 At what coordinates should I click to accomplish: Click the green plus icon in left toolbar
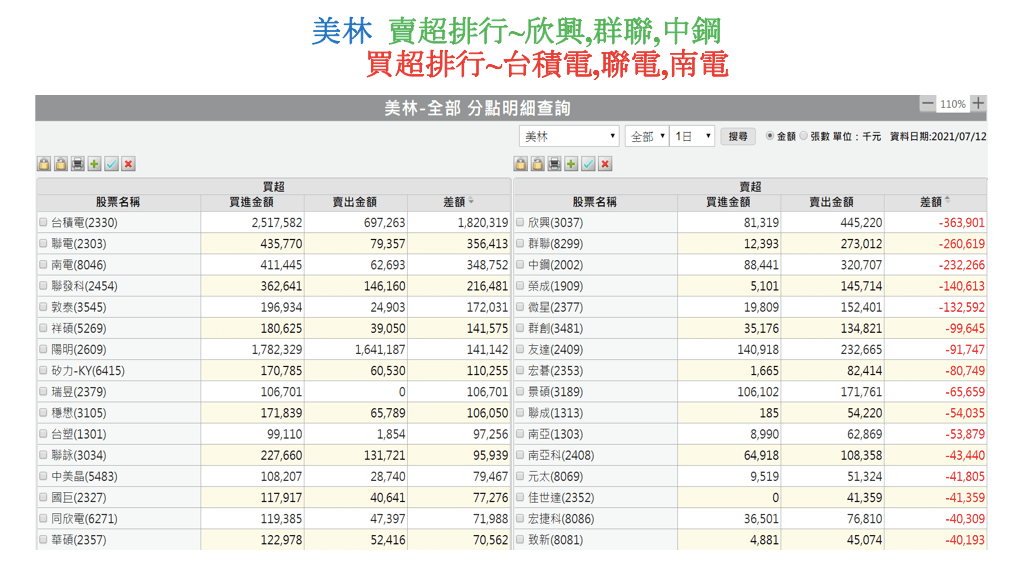pyautogui.click(x=94, y=164)
